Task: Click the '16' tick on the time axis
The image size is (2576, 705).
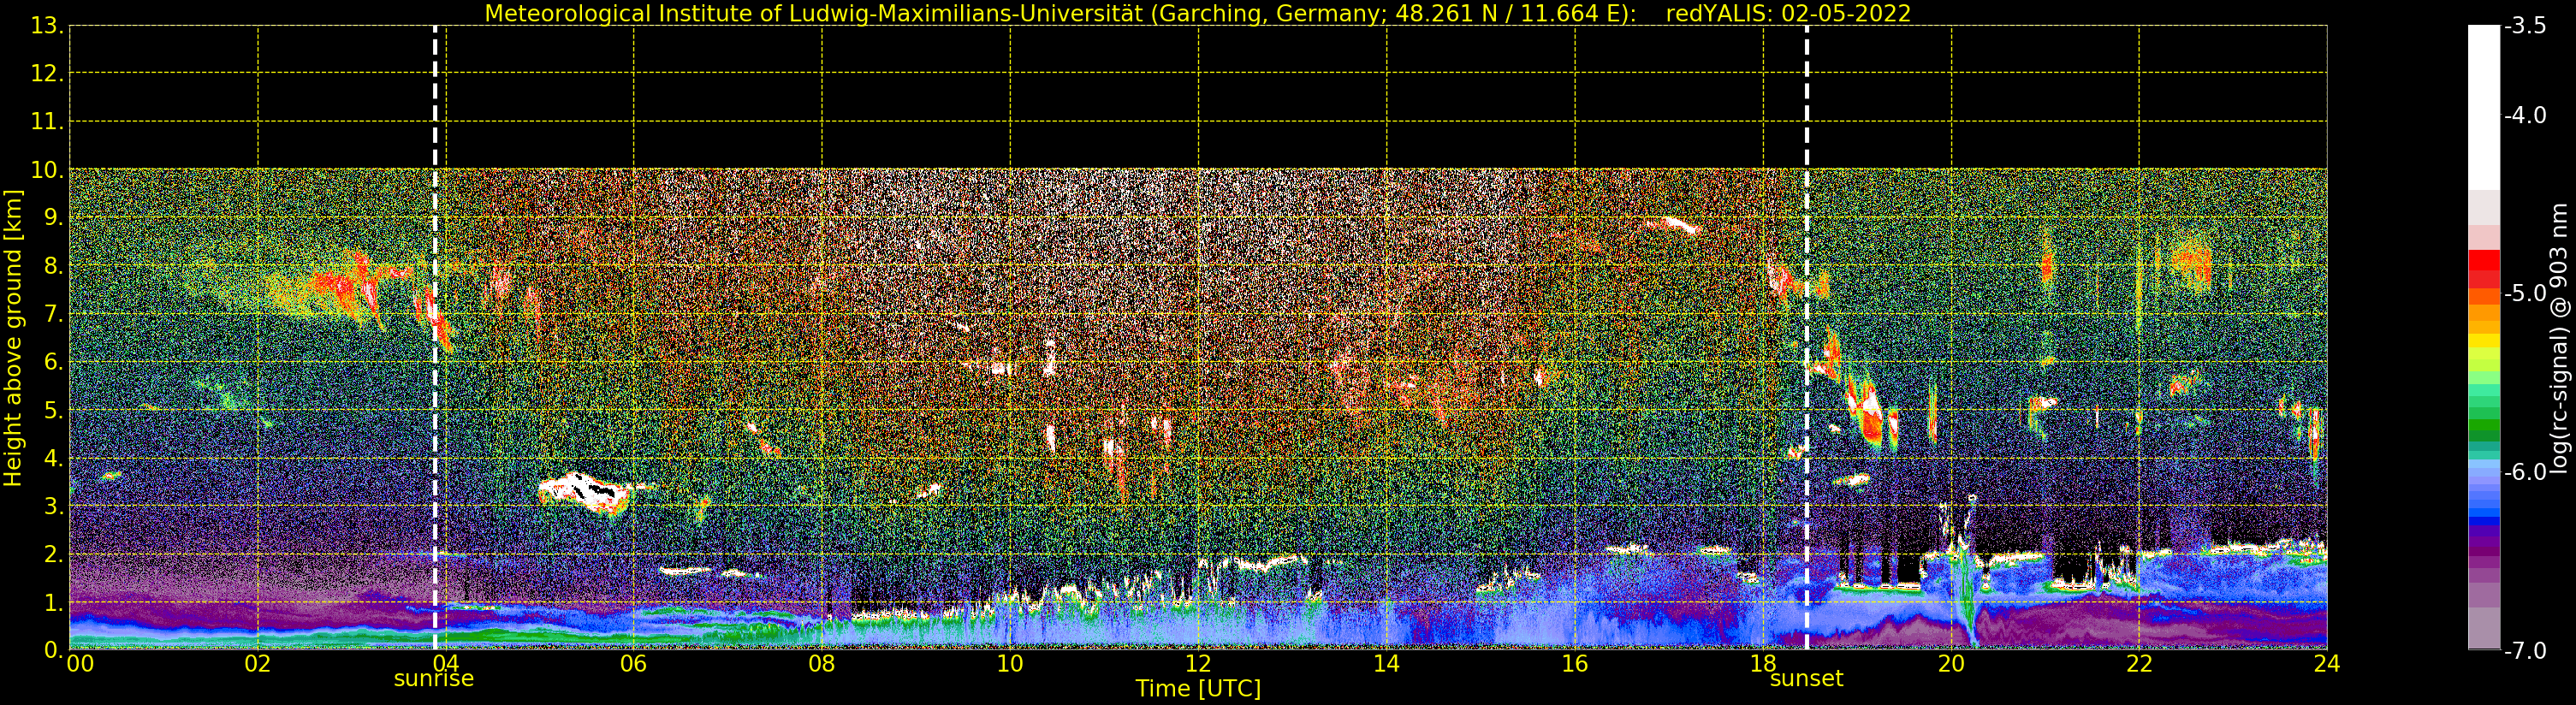Action: [1575, 663]
